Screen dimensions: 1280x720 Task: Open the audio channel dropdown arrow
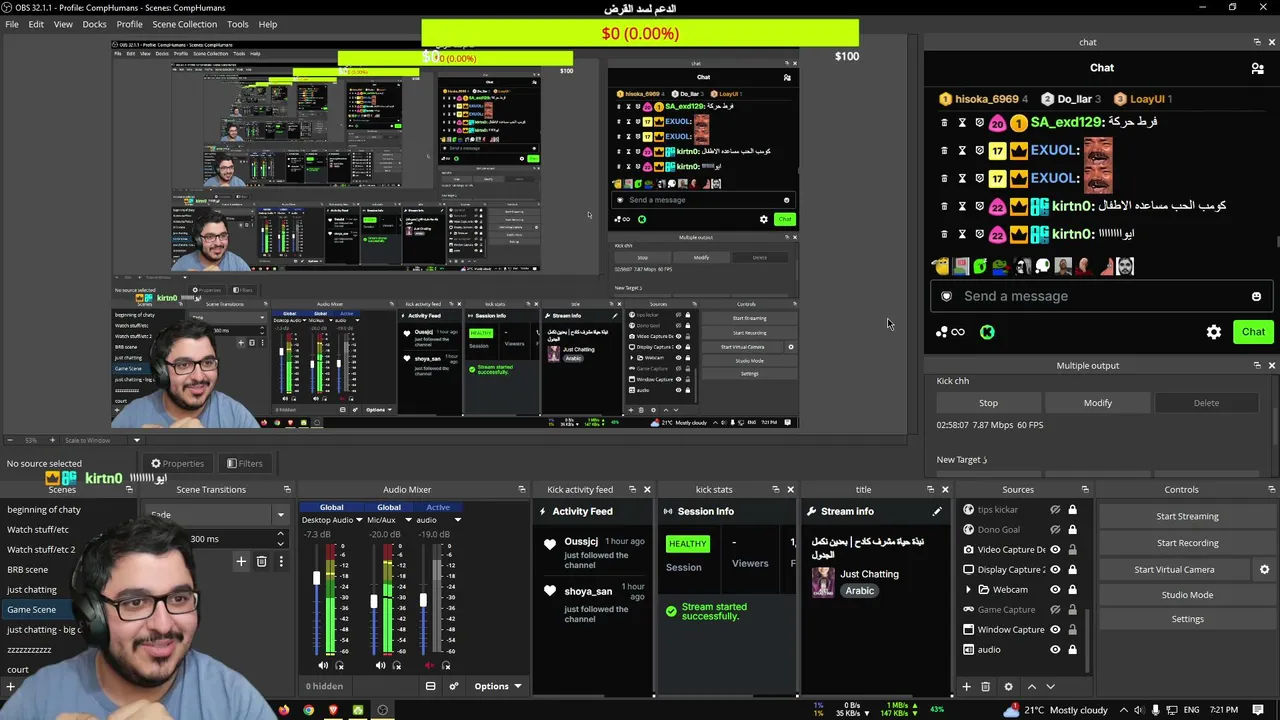pyautogui.click(x=457, y=520)
